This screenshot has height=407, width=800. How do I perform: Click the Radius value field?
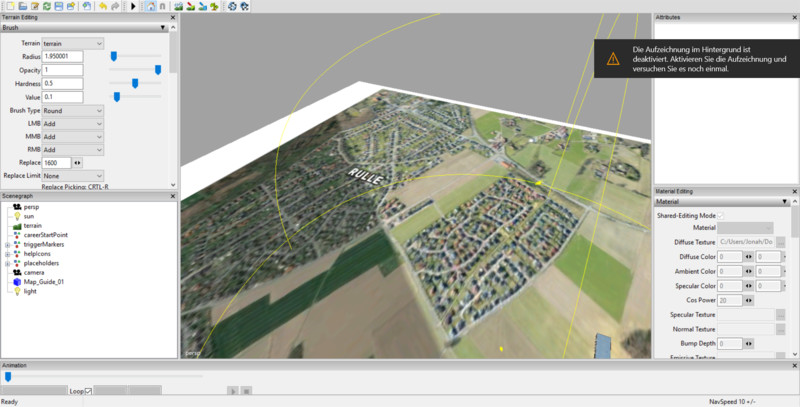click(62, 57)
